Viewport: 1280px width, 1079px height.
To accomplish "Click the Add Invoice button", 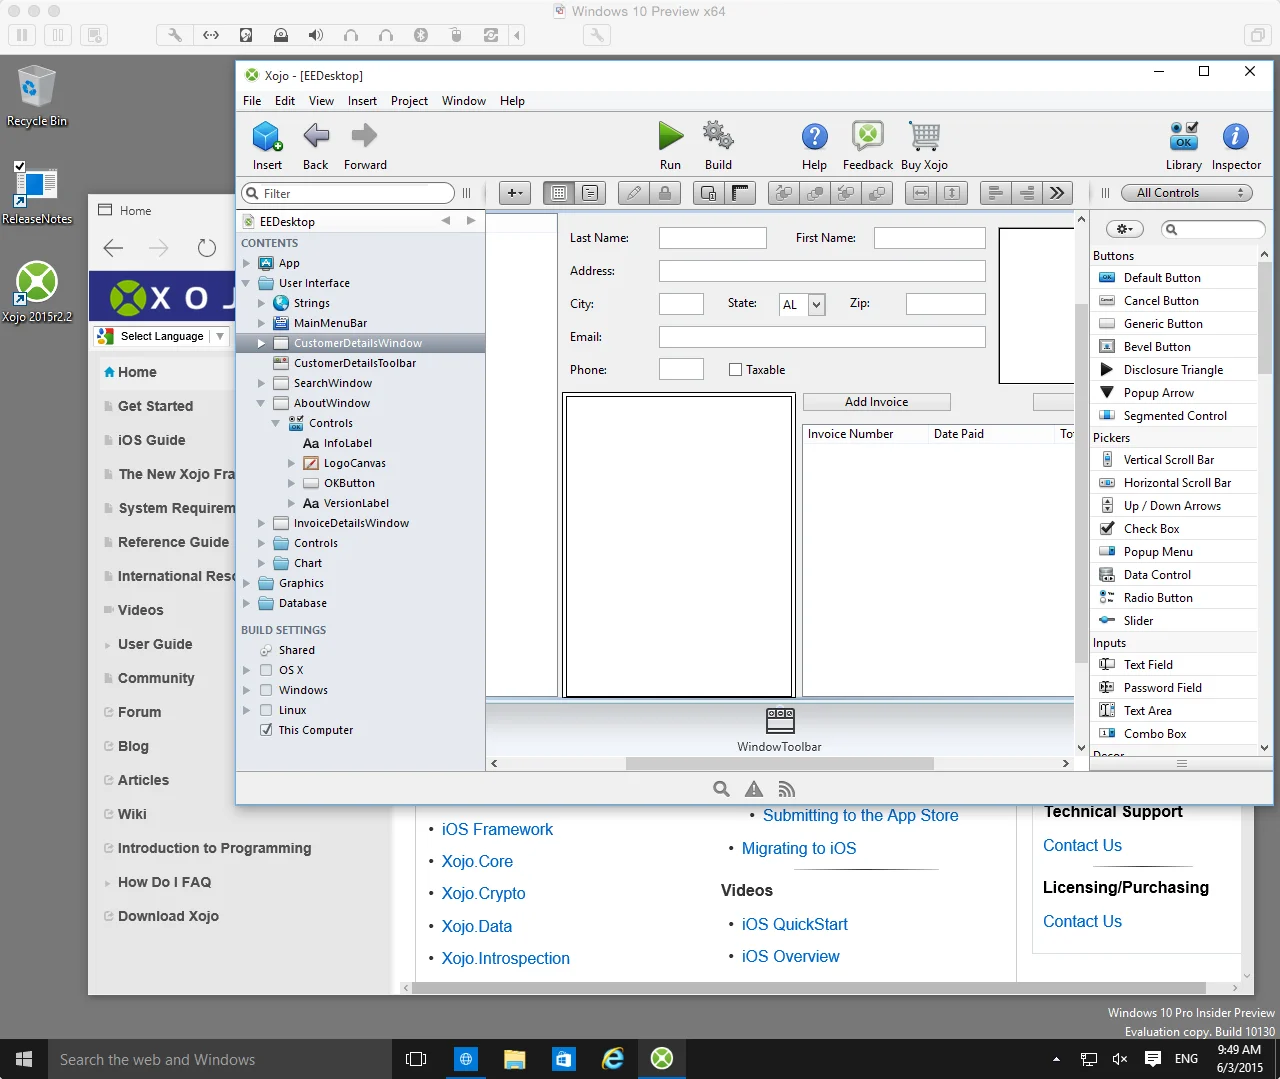I will (x=876, y=402).
